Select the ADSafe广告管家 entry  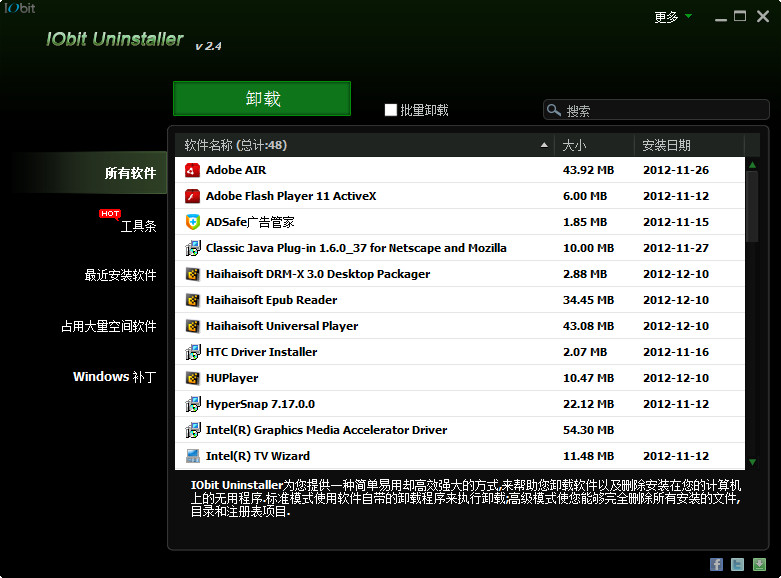pyautogui.click(x=250, y=222)
